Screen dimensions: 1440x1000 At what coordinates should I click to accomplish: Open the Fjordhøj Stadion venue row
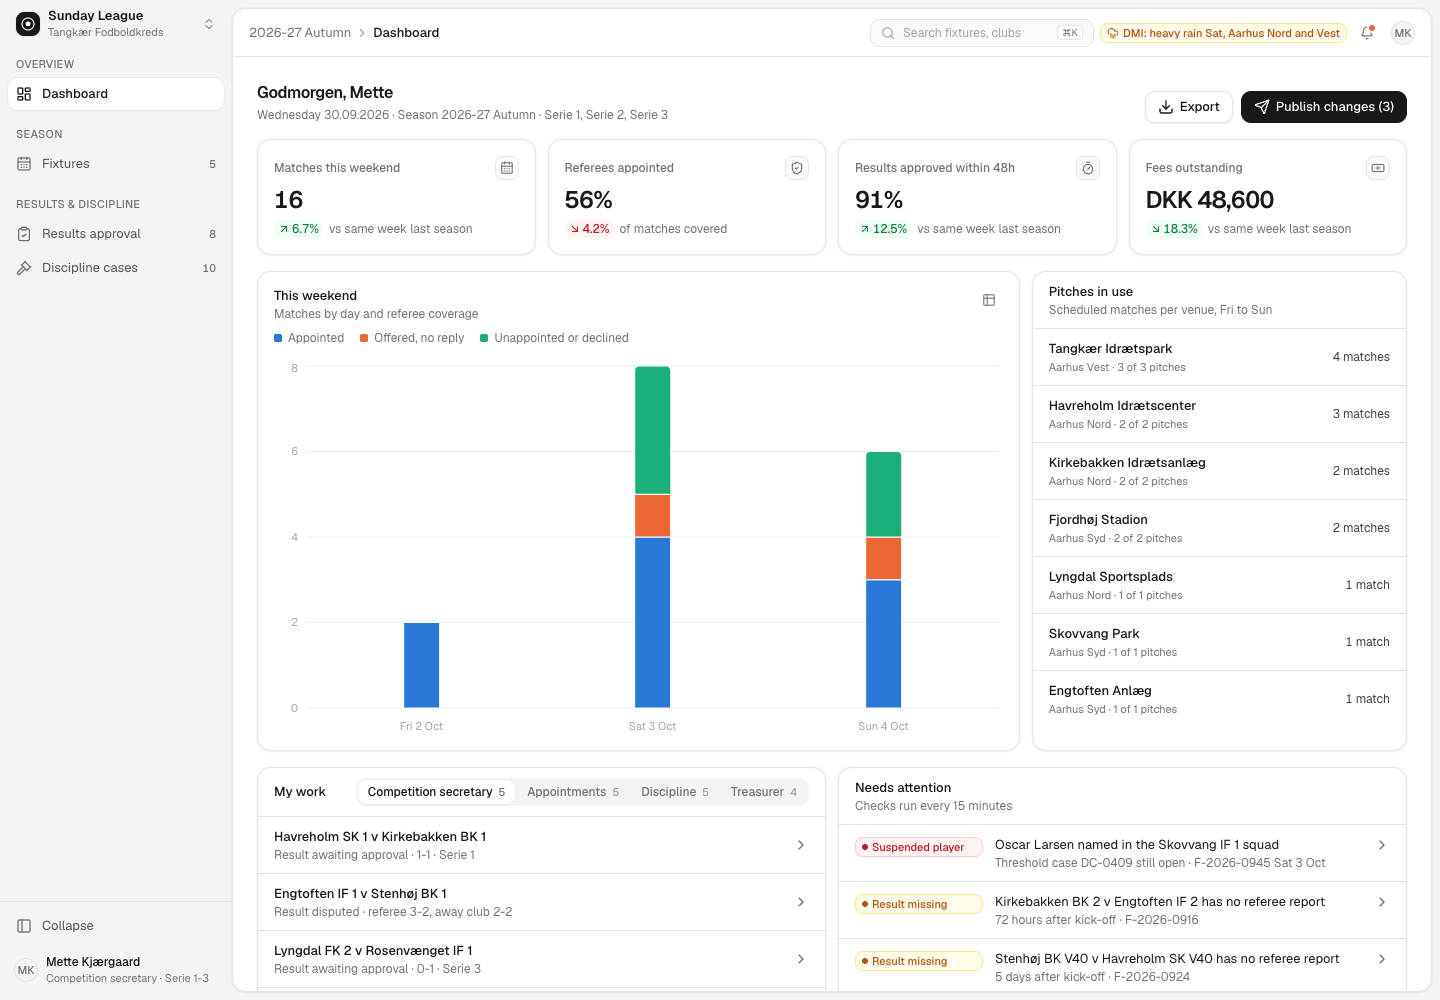pyautogui.click(x=1219, y=528)
